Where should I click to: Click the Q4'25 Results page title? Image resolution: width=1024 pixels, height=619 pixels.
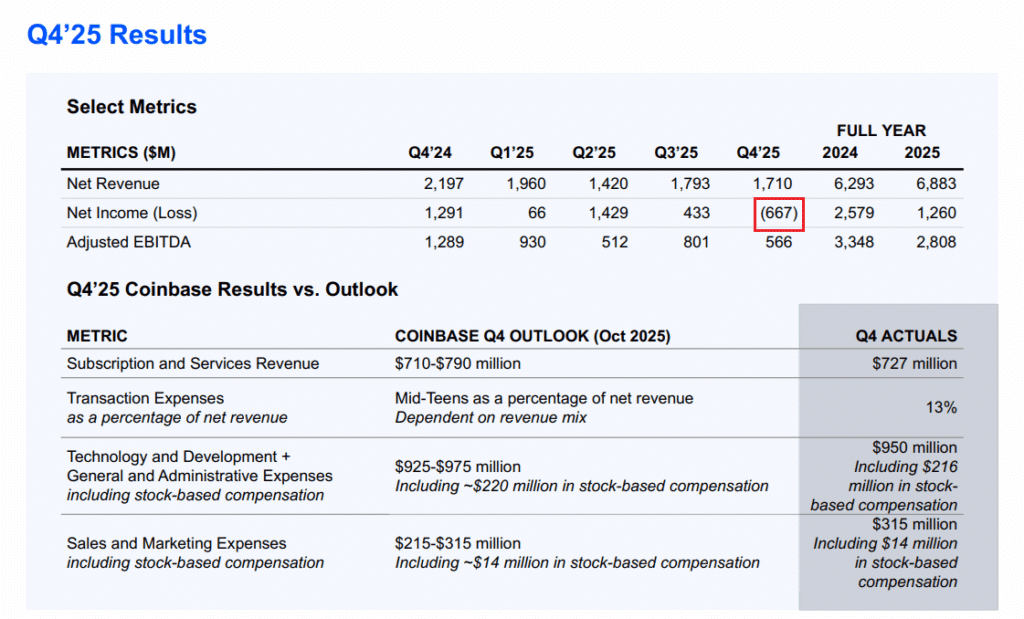tap(116, 35)
